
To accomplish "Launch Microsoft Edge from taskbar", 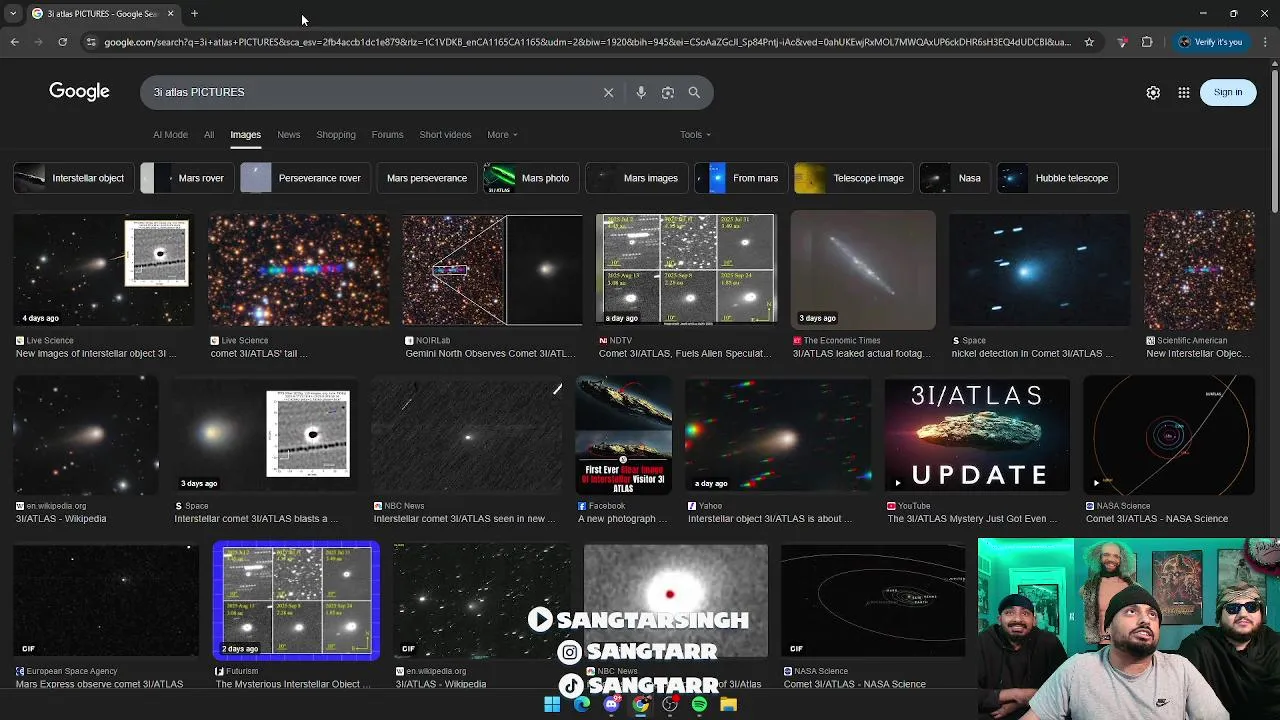I will tap(582, 704).
